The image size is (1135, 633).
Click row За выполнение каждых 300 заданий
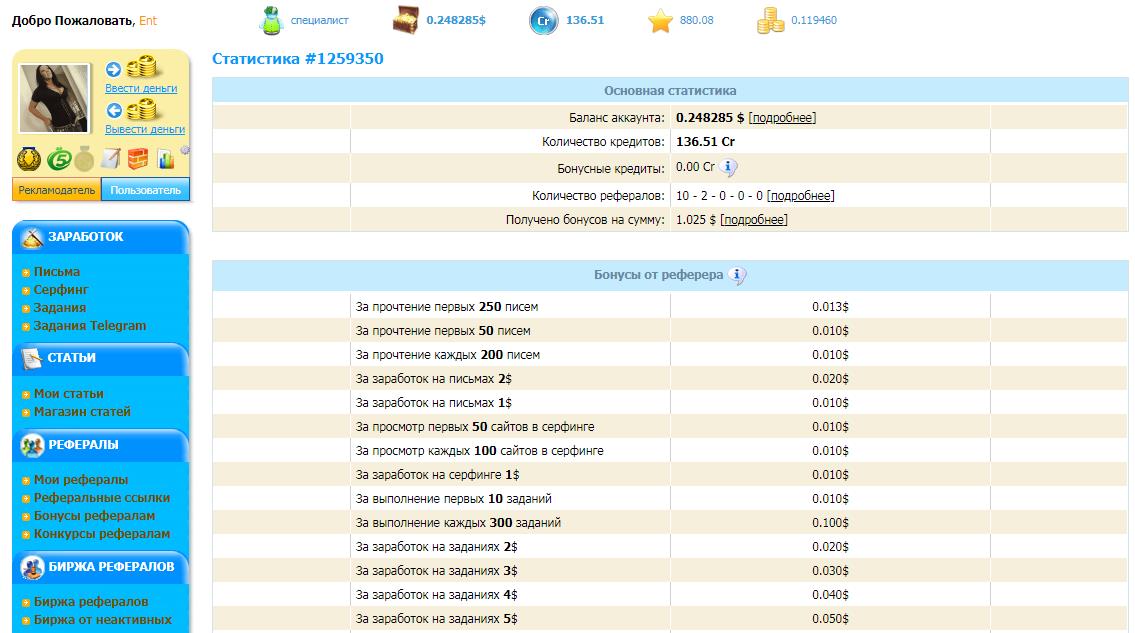670,522
